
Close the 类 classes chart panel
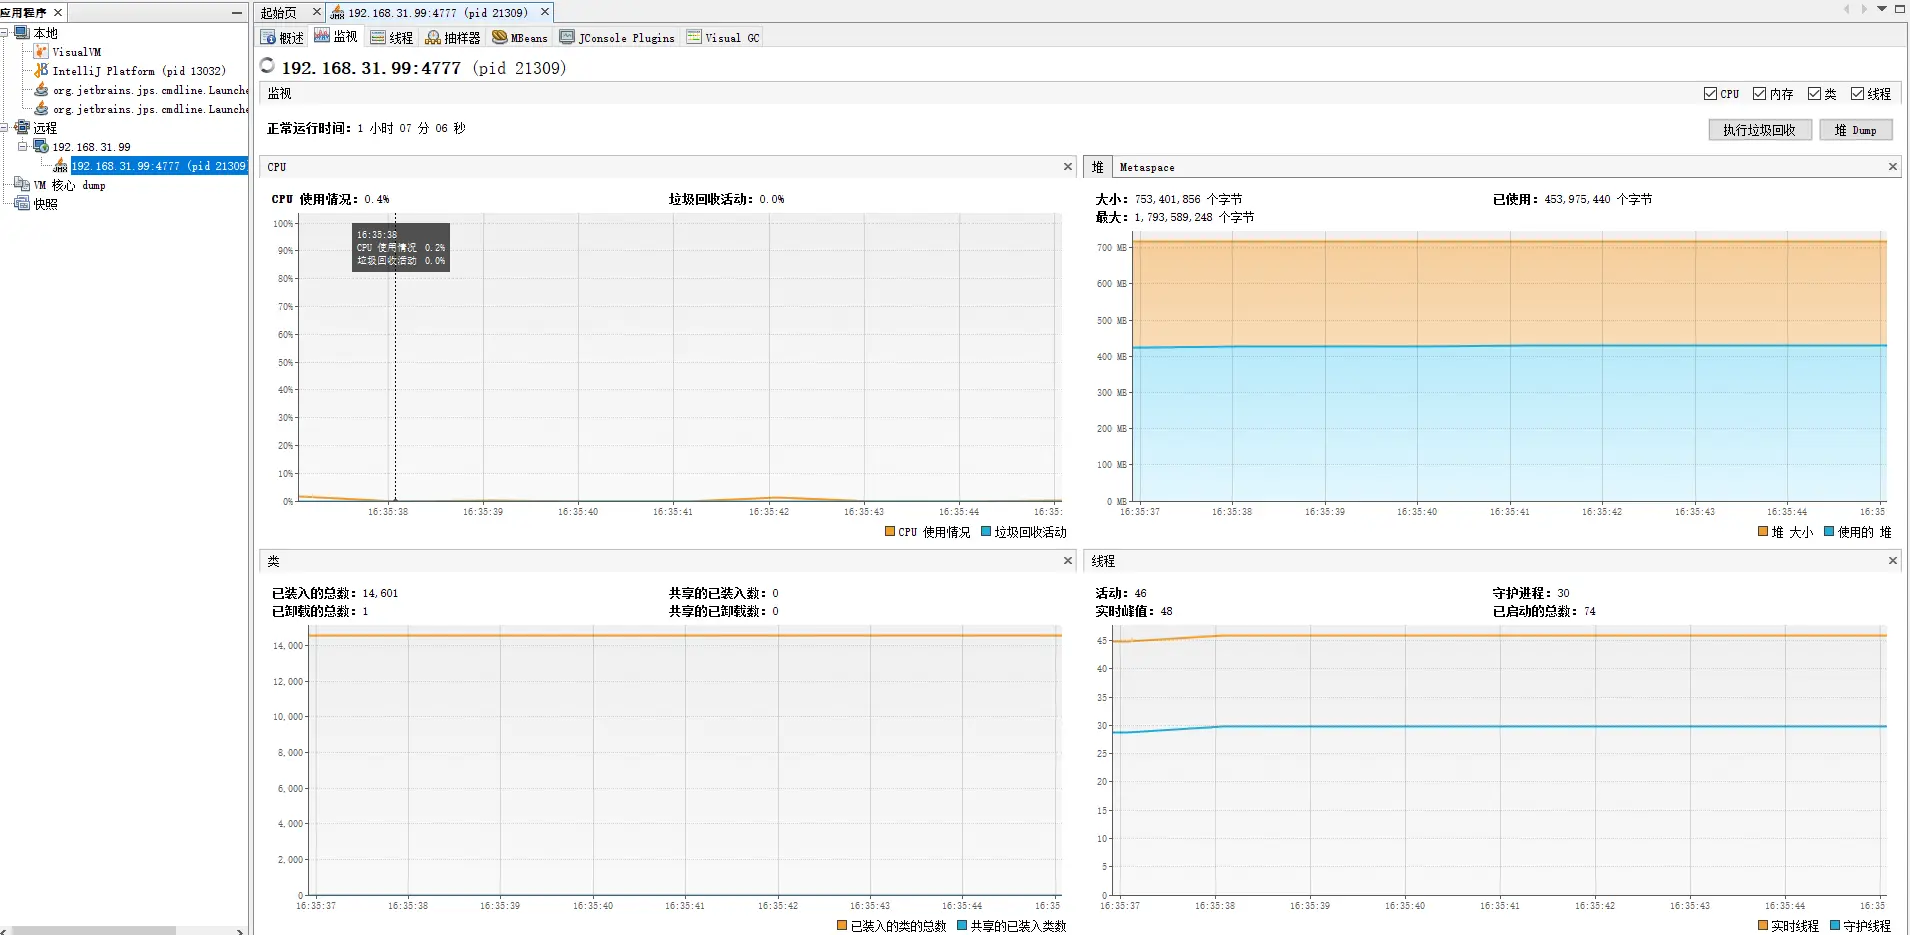point(1068,561)
